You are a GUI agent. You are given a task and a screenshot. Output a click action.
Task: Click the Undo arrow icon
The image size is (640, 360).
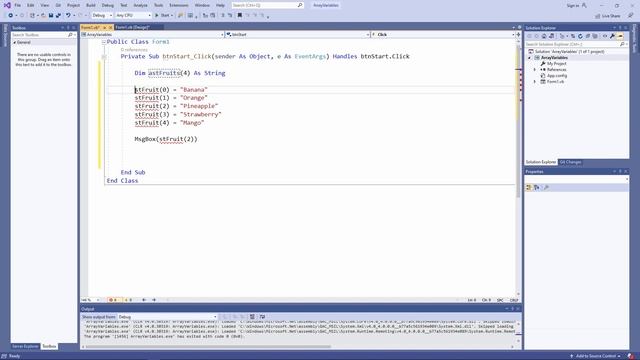point(68,15)
